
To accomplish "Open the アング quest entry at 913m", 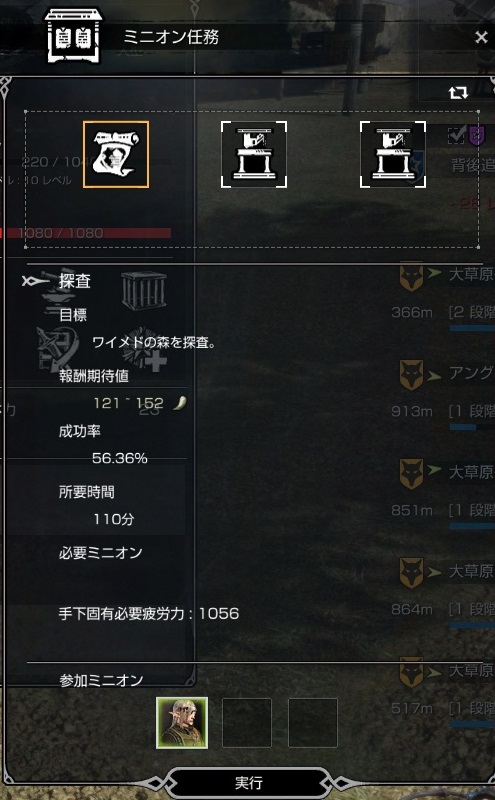I will (x=471, y=373).
